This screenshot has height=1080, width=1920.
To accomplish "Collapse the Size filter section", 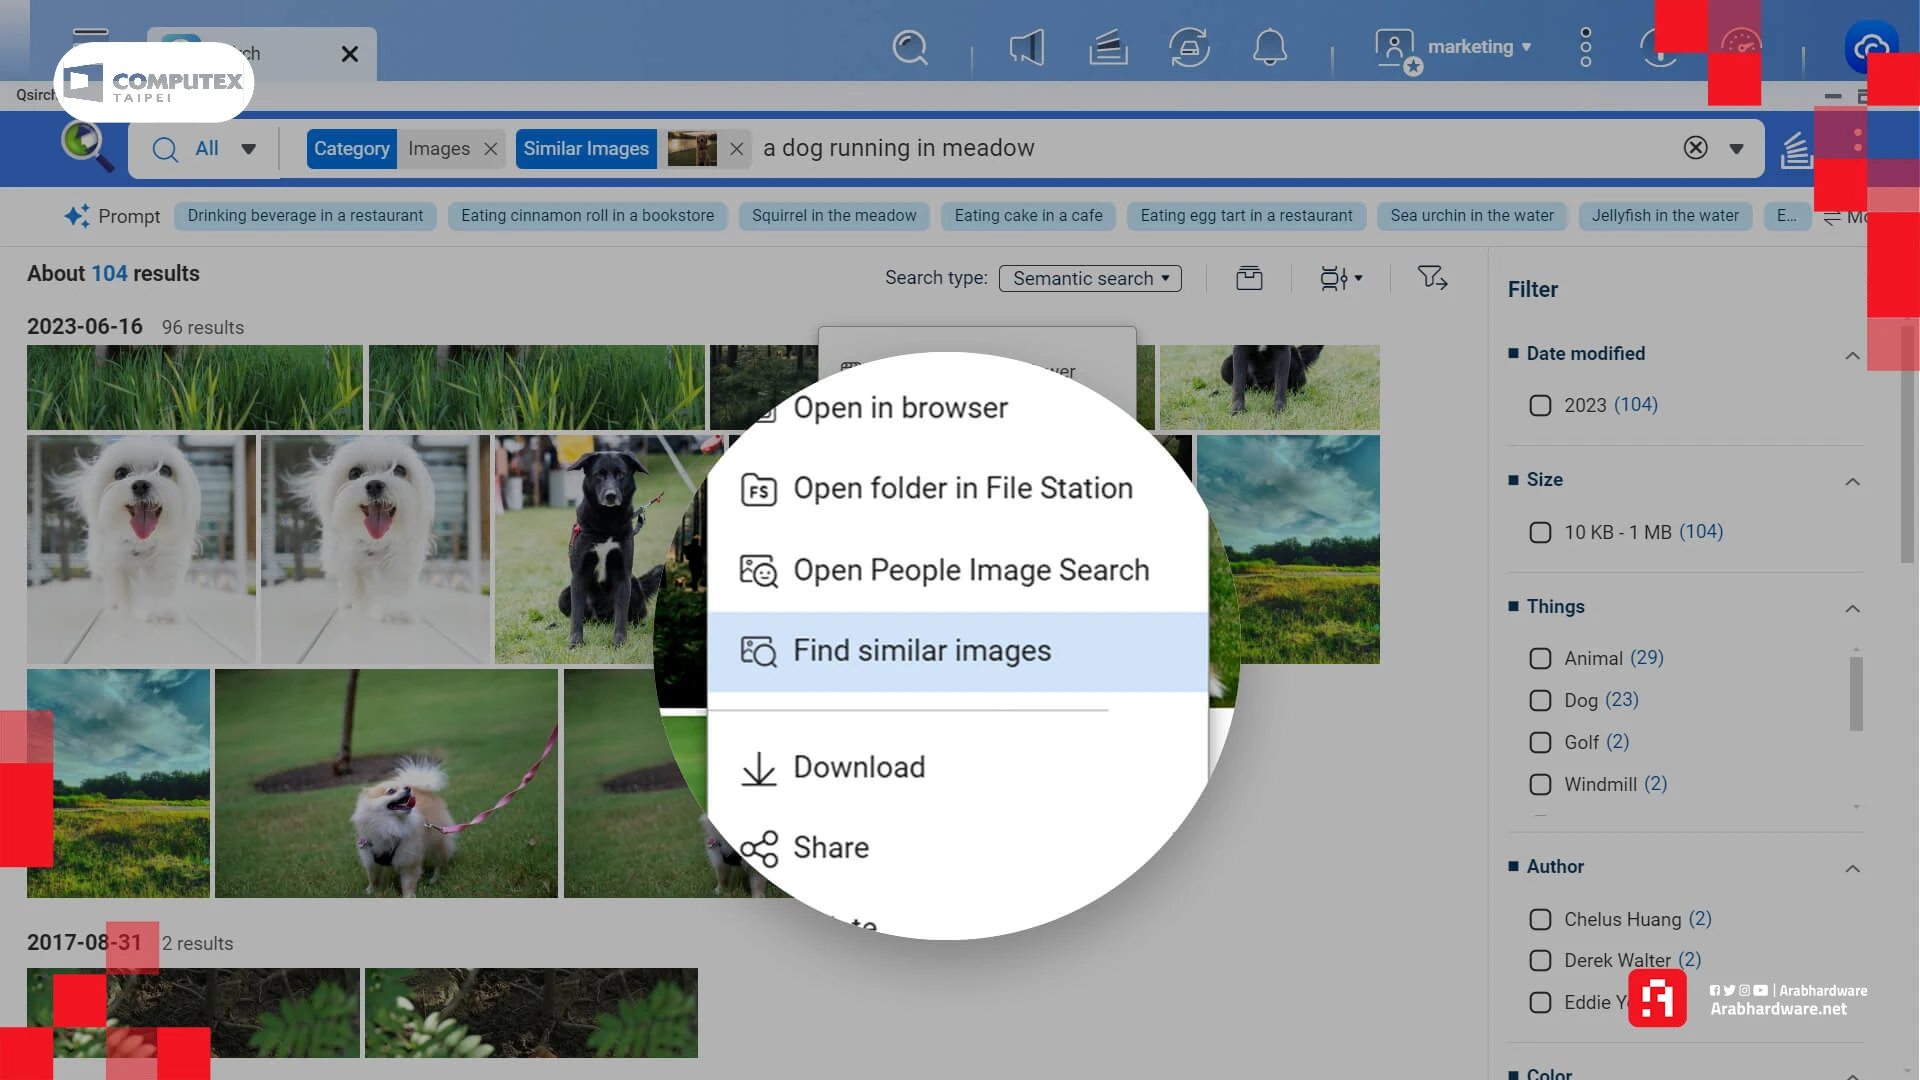I will pyautogui.click(x=1852, y=481).
